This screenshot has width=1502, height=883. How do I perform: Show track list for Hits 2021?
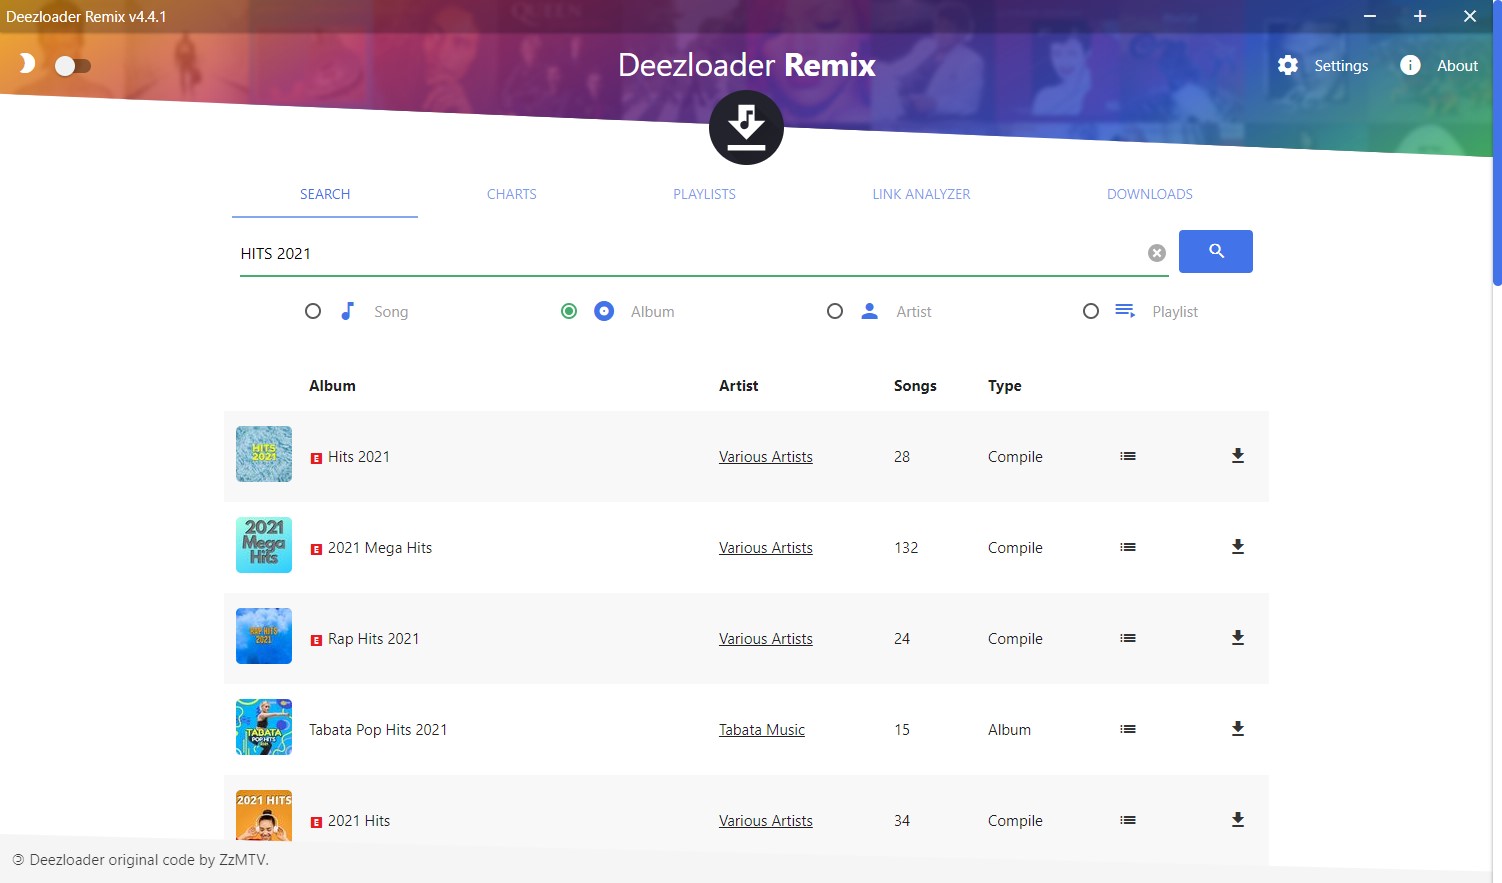[x=1128, y=456]
